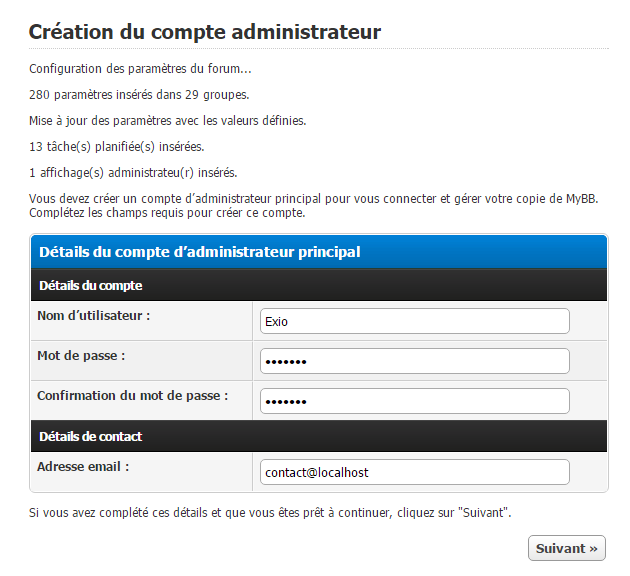Focus the Mot de passe input field
This screenshot has width=630, height=576.
415,361
